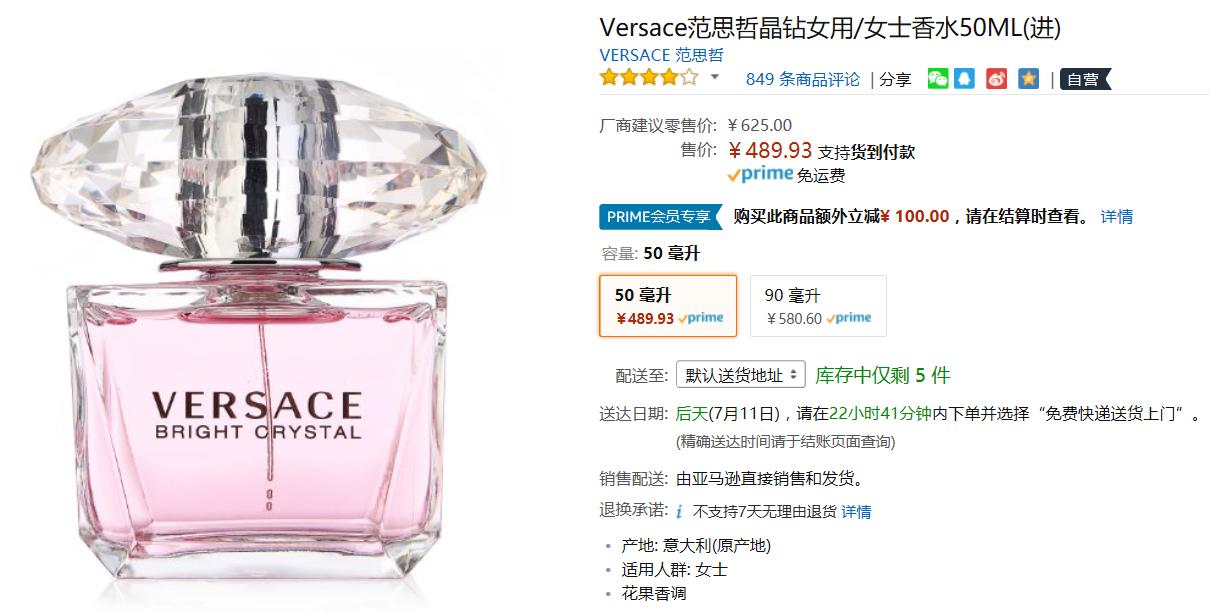Share product via QQ icon
The width and height of the screenshot is (1209, 615).
[964, 79]
